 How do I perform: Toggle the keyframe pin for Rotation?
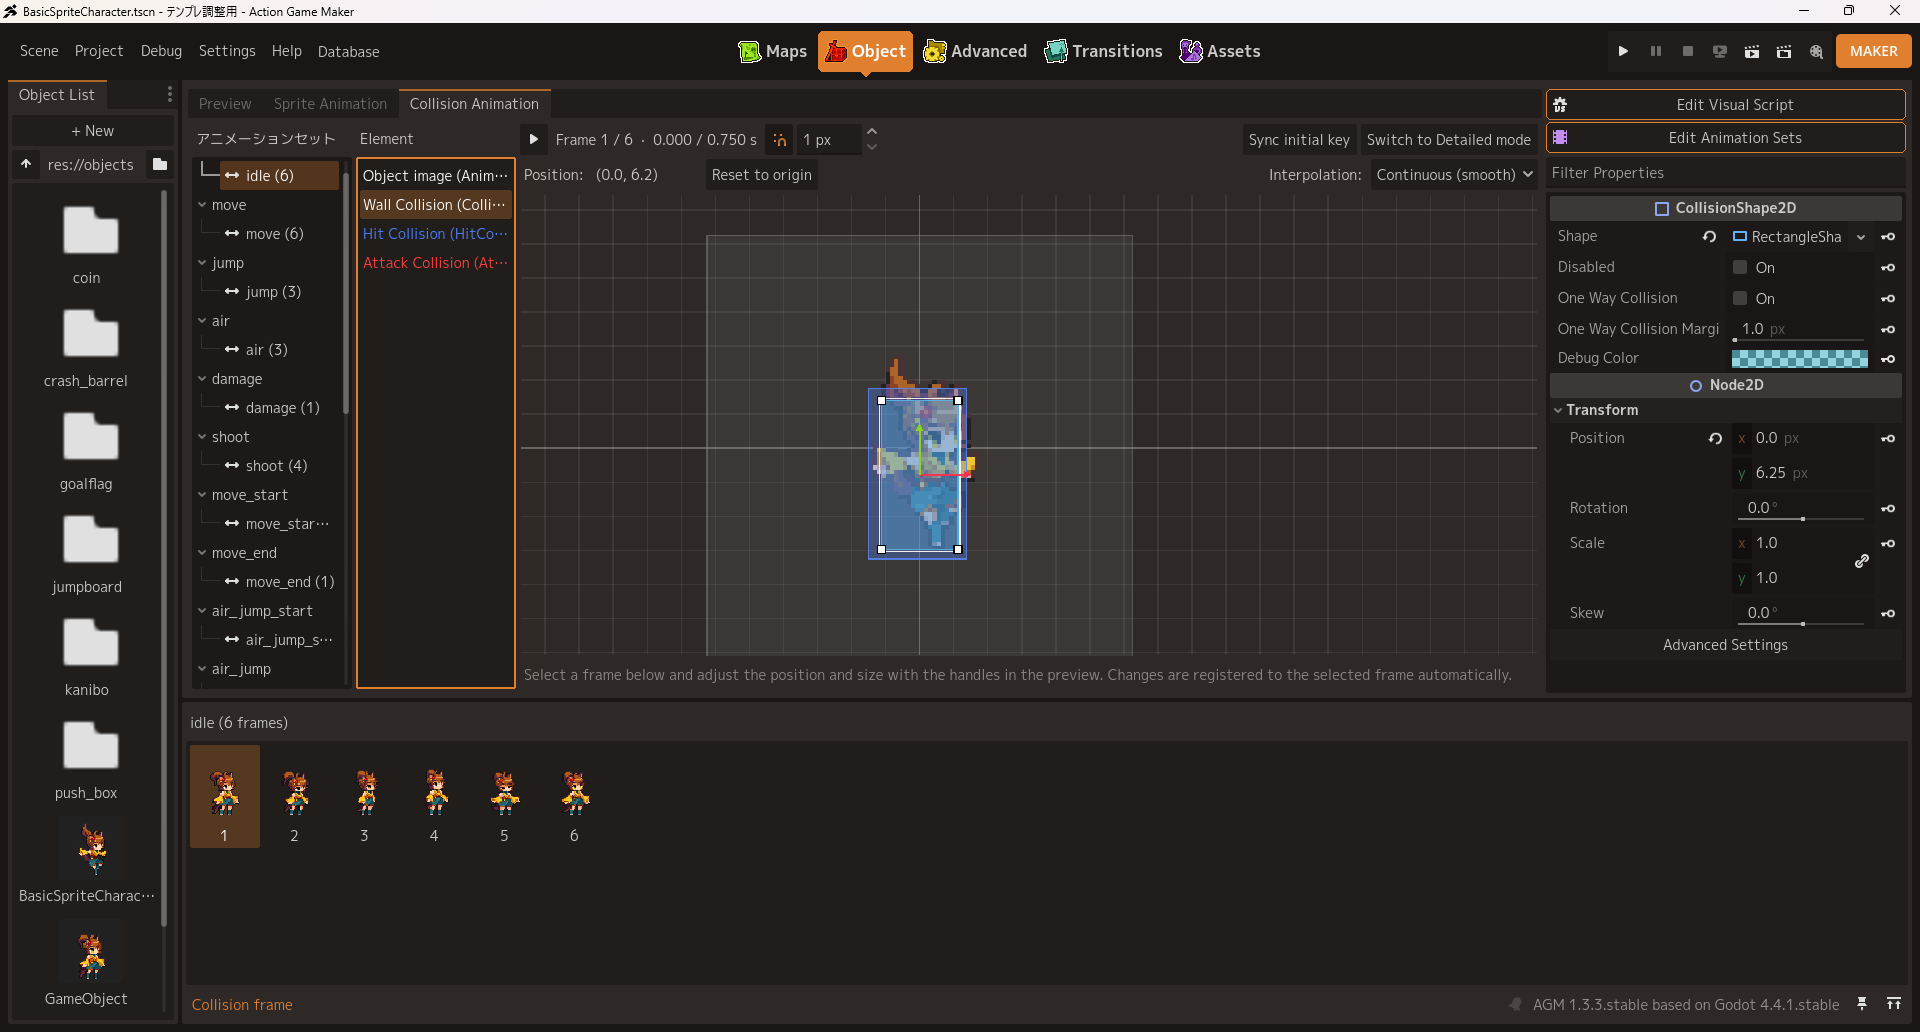[1888, 508]
